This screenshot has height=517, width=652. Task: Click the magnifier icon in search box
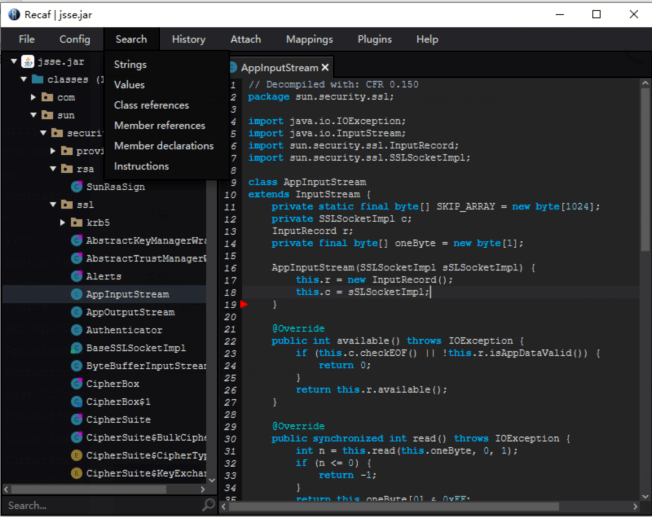[208, 506]
